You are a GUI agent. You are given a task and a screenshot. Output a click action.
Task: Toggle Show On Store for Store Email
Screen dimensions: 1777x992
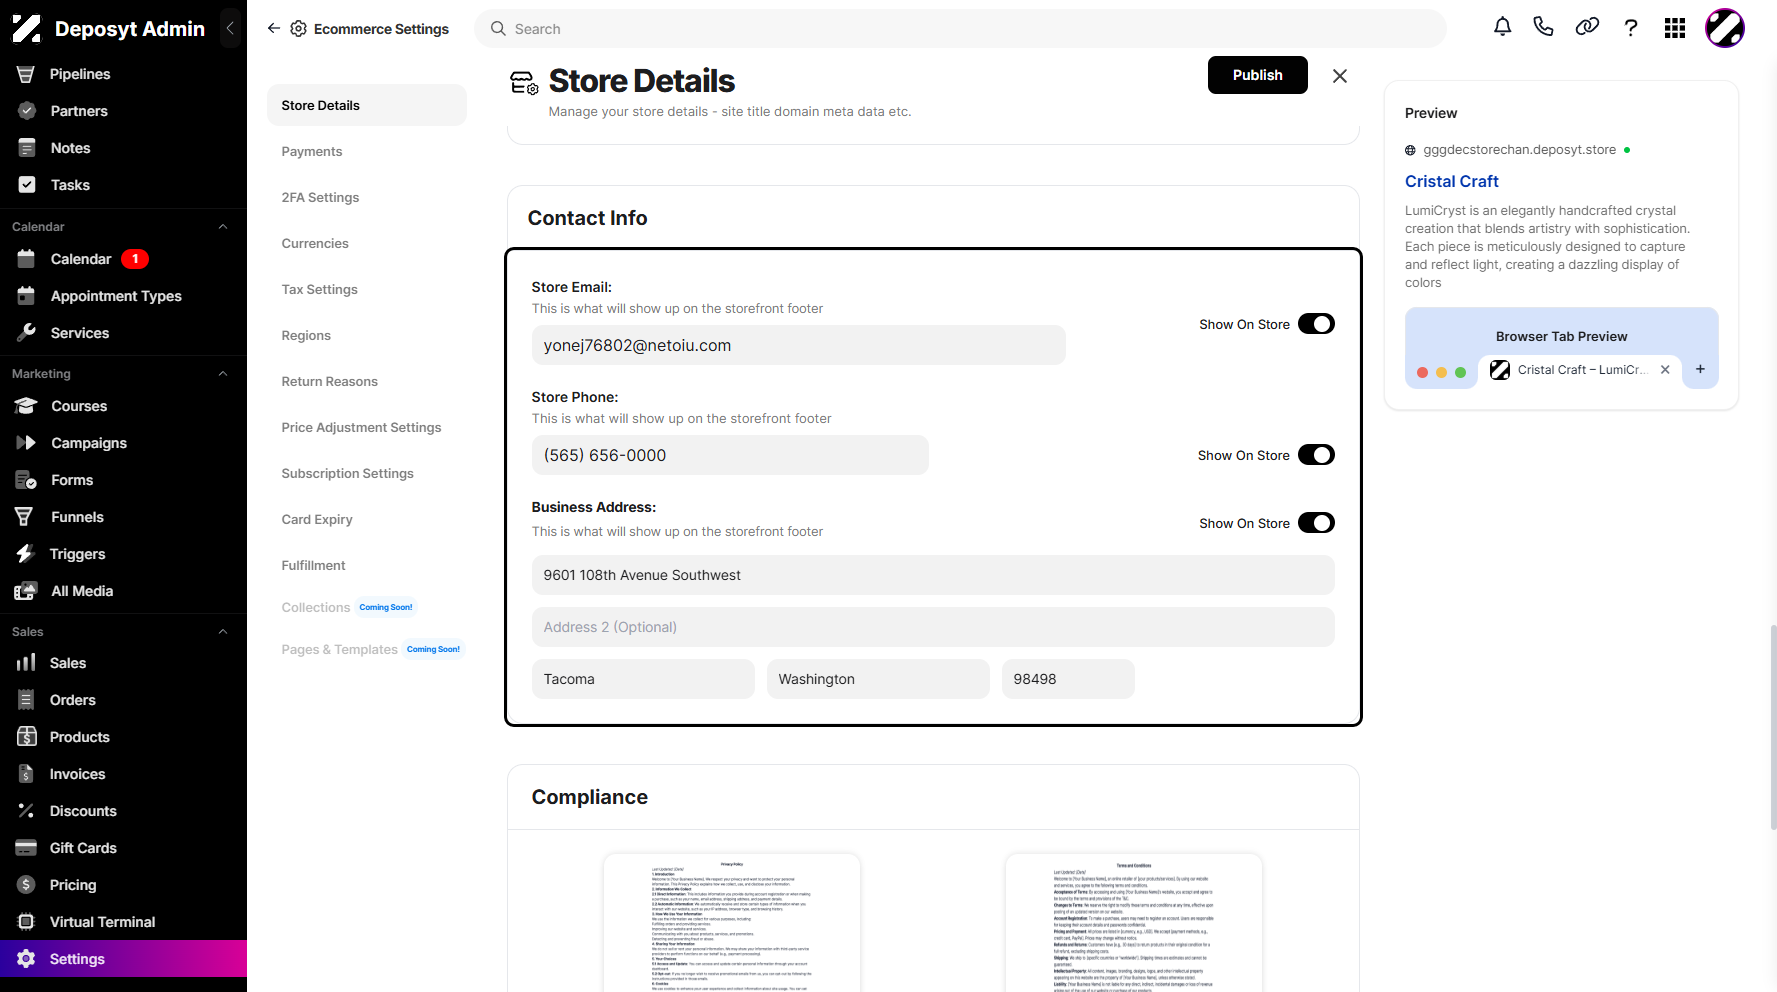click(1316, 324)
